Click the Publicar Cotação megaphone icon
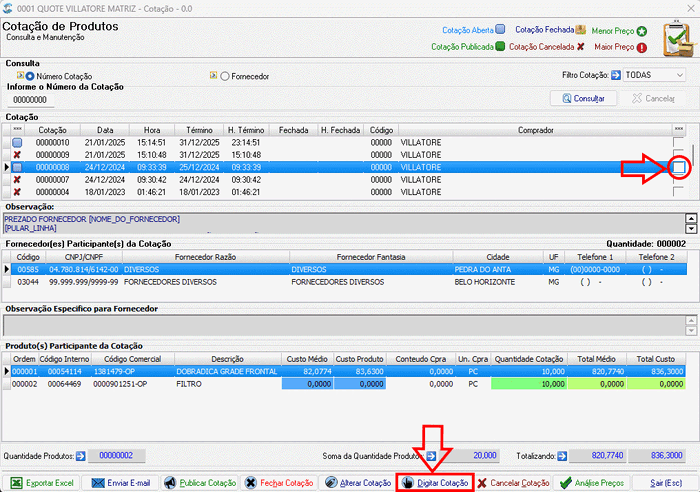This screenshot has height=492, width=700. (170, 483)
